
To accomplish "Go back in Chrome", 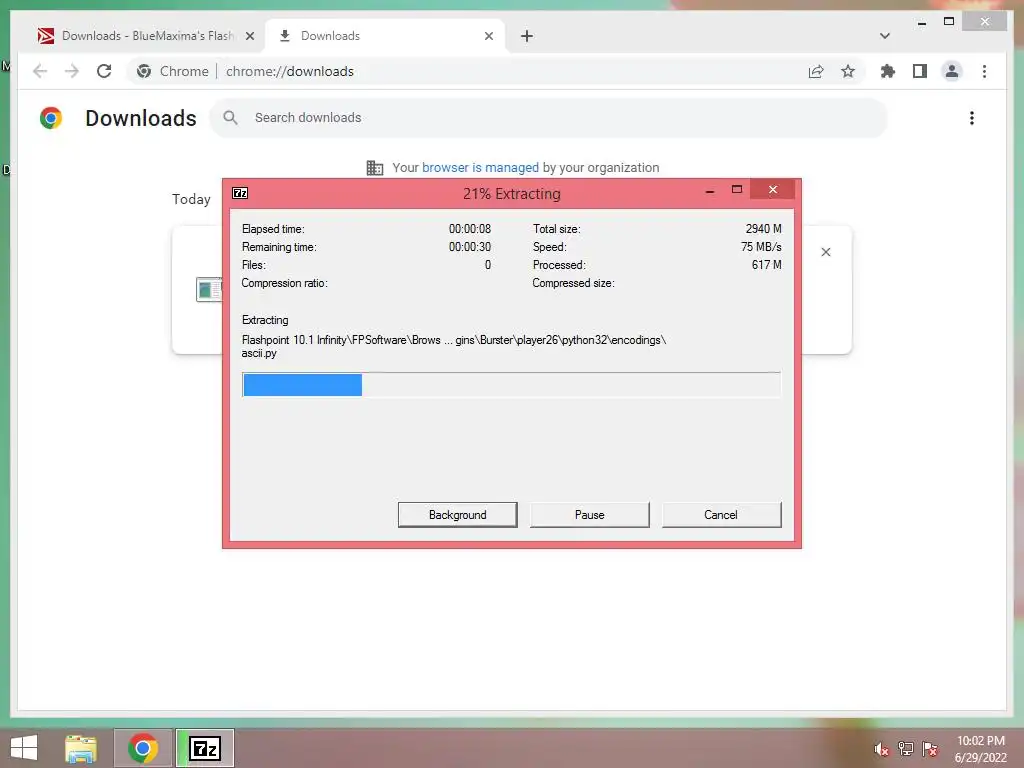I will [40, 71].
